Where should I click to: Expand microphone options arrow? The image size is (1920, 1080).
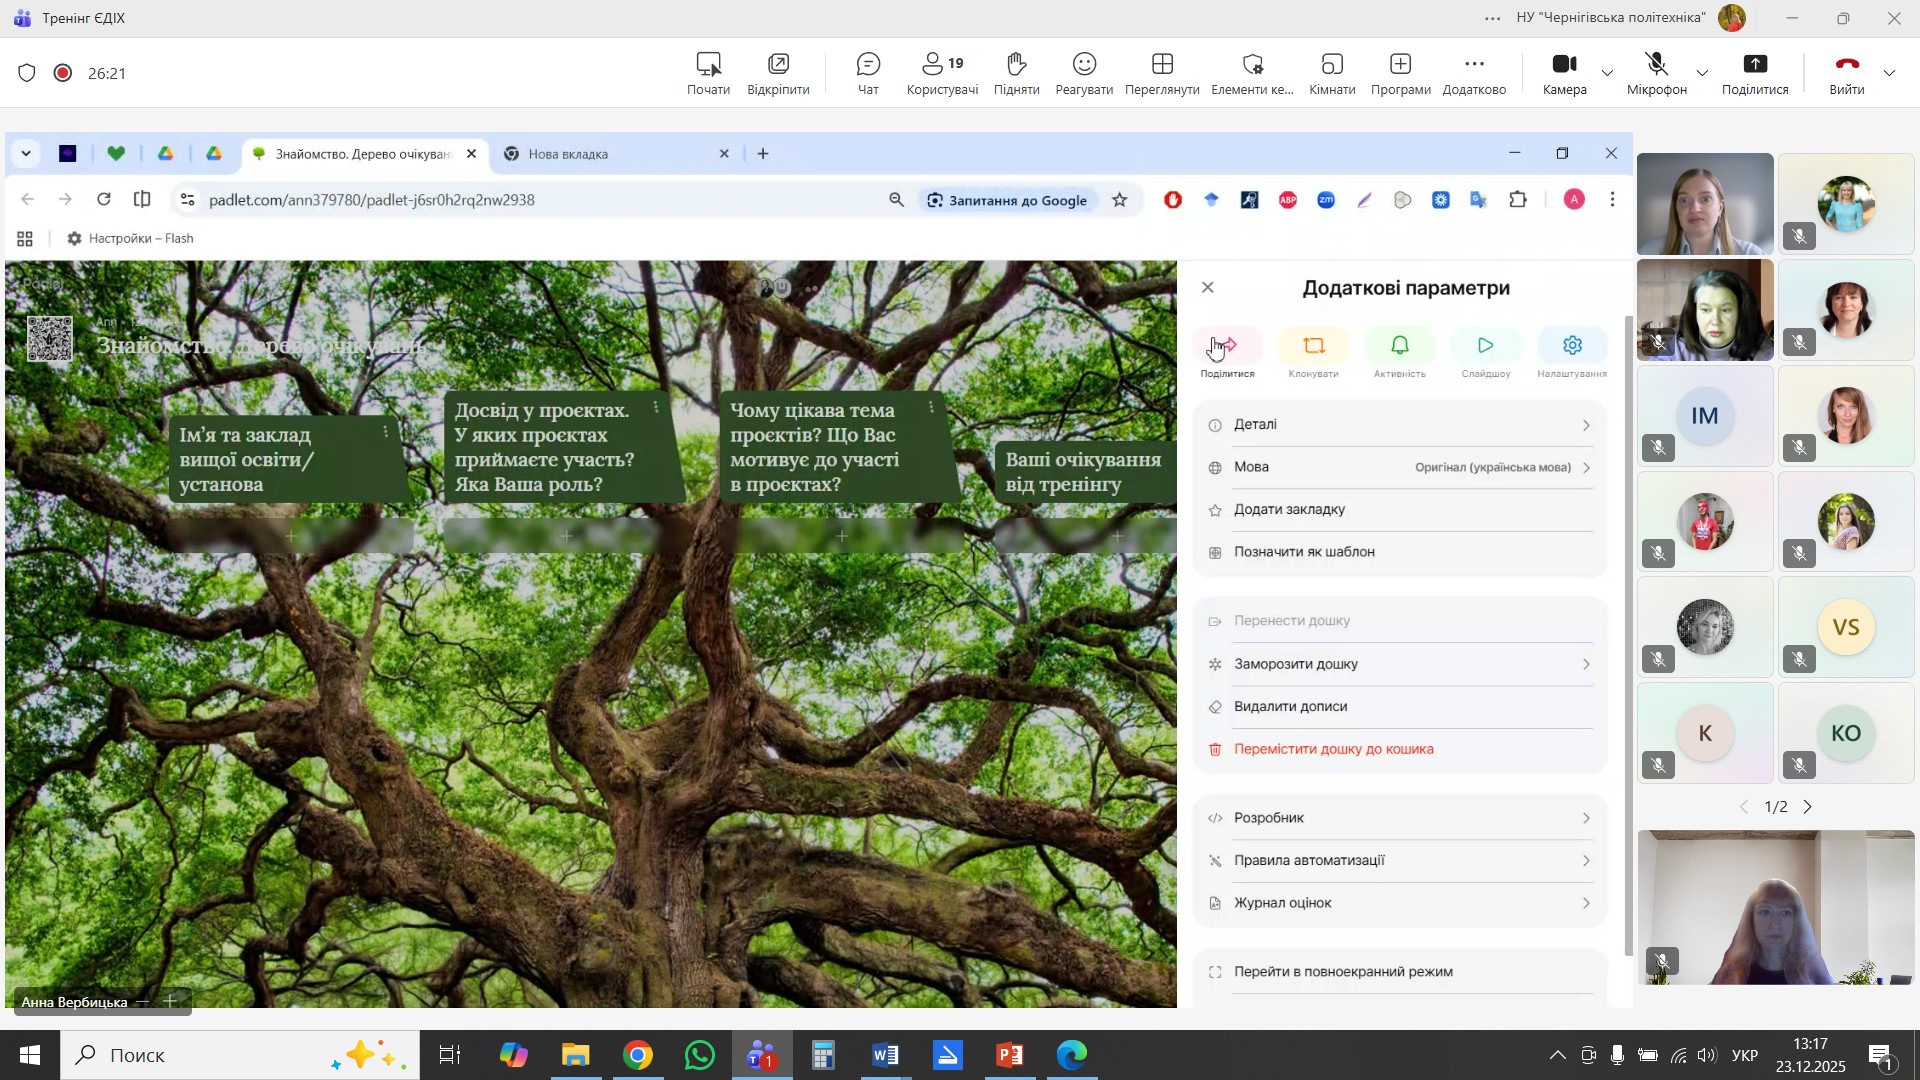pyautogui.click(x=1702, y=73)
